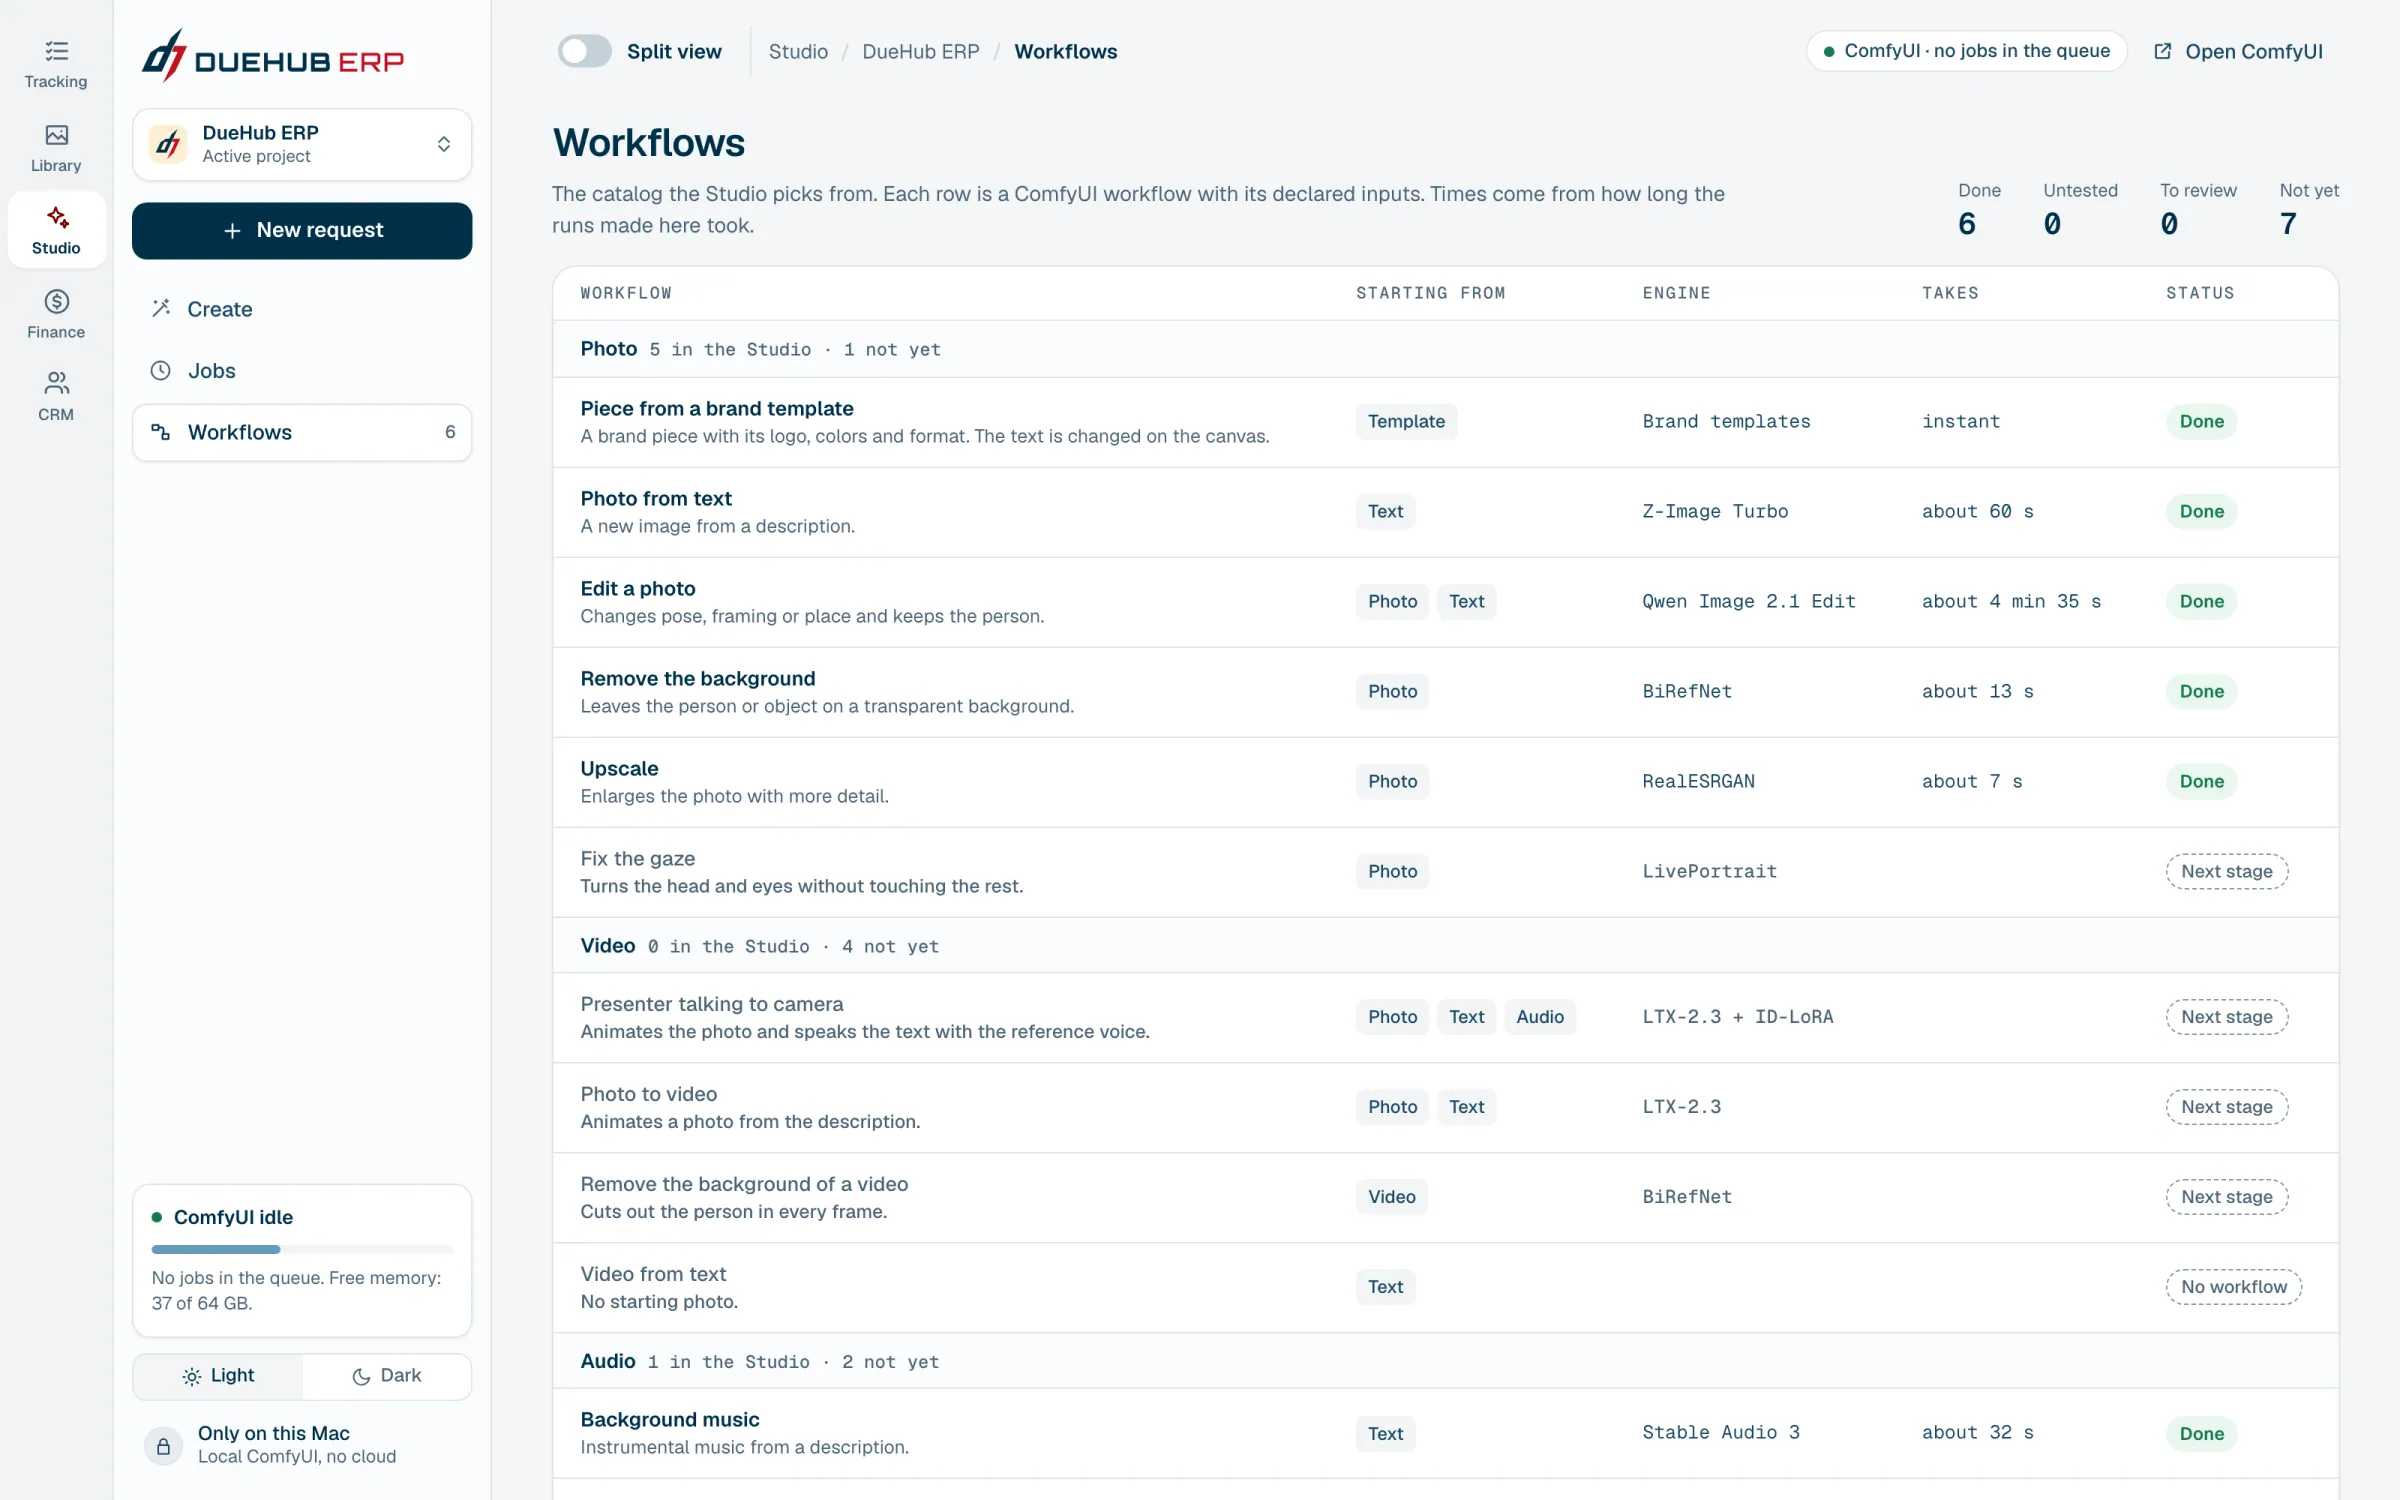The width and height of the screenshot is (2400, 1500).
Task: Open the Upscale workflow
Action: [1445, 782]
